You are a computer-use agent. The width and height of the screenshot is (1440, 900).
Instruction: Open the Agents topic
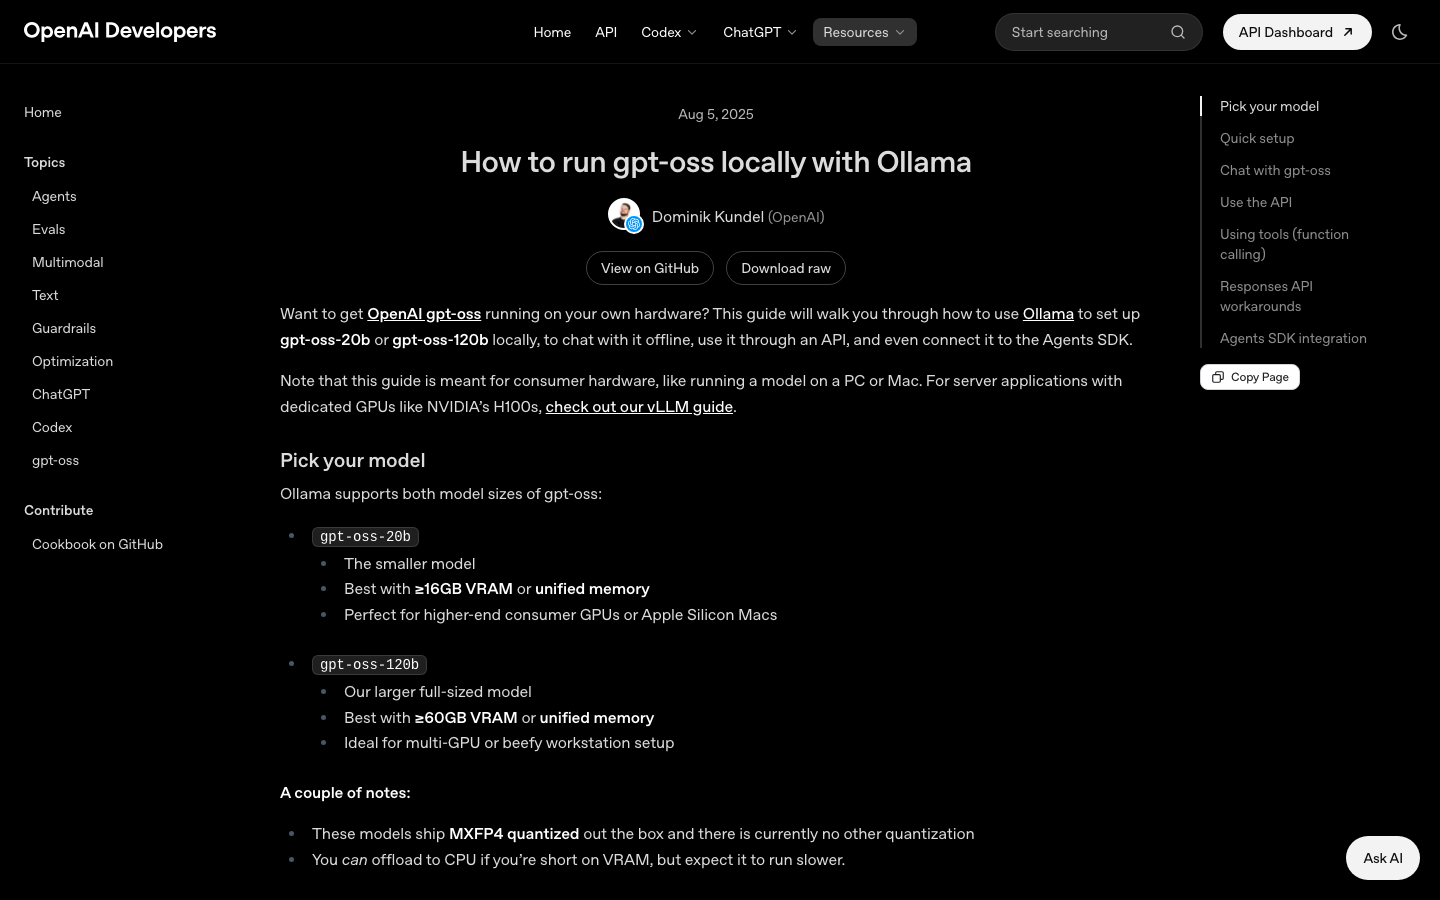click(54, 196)
